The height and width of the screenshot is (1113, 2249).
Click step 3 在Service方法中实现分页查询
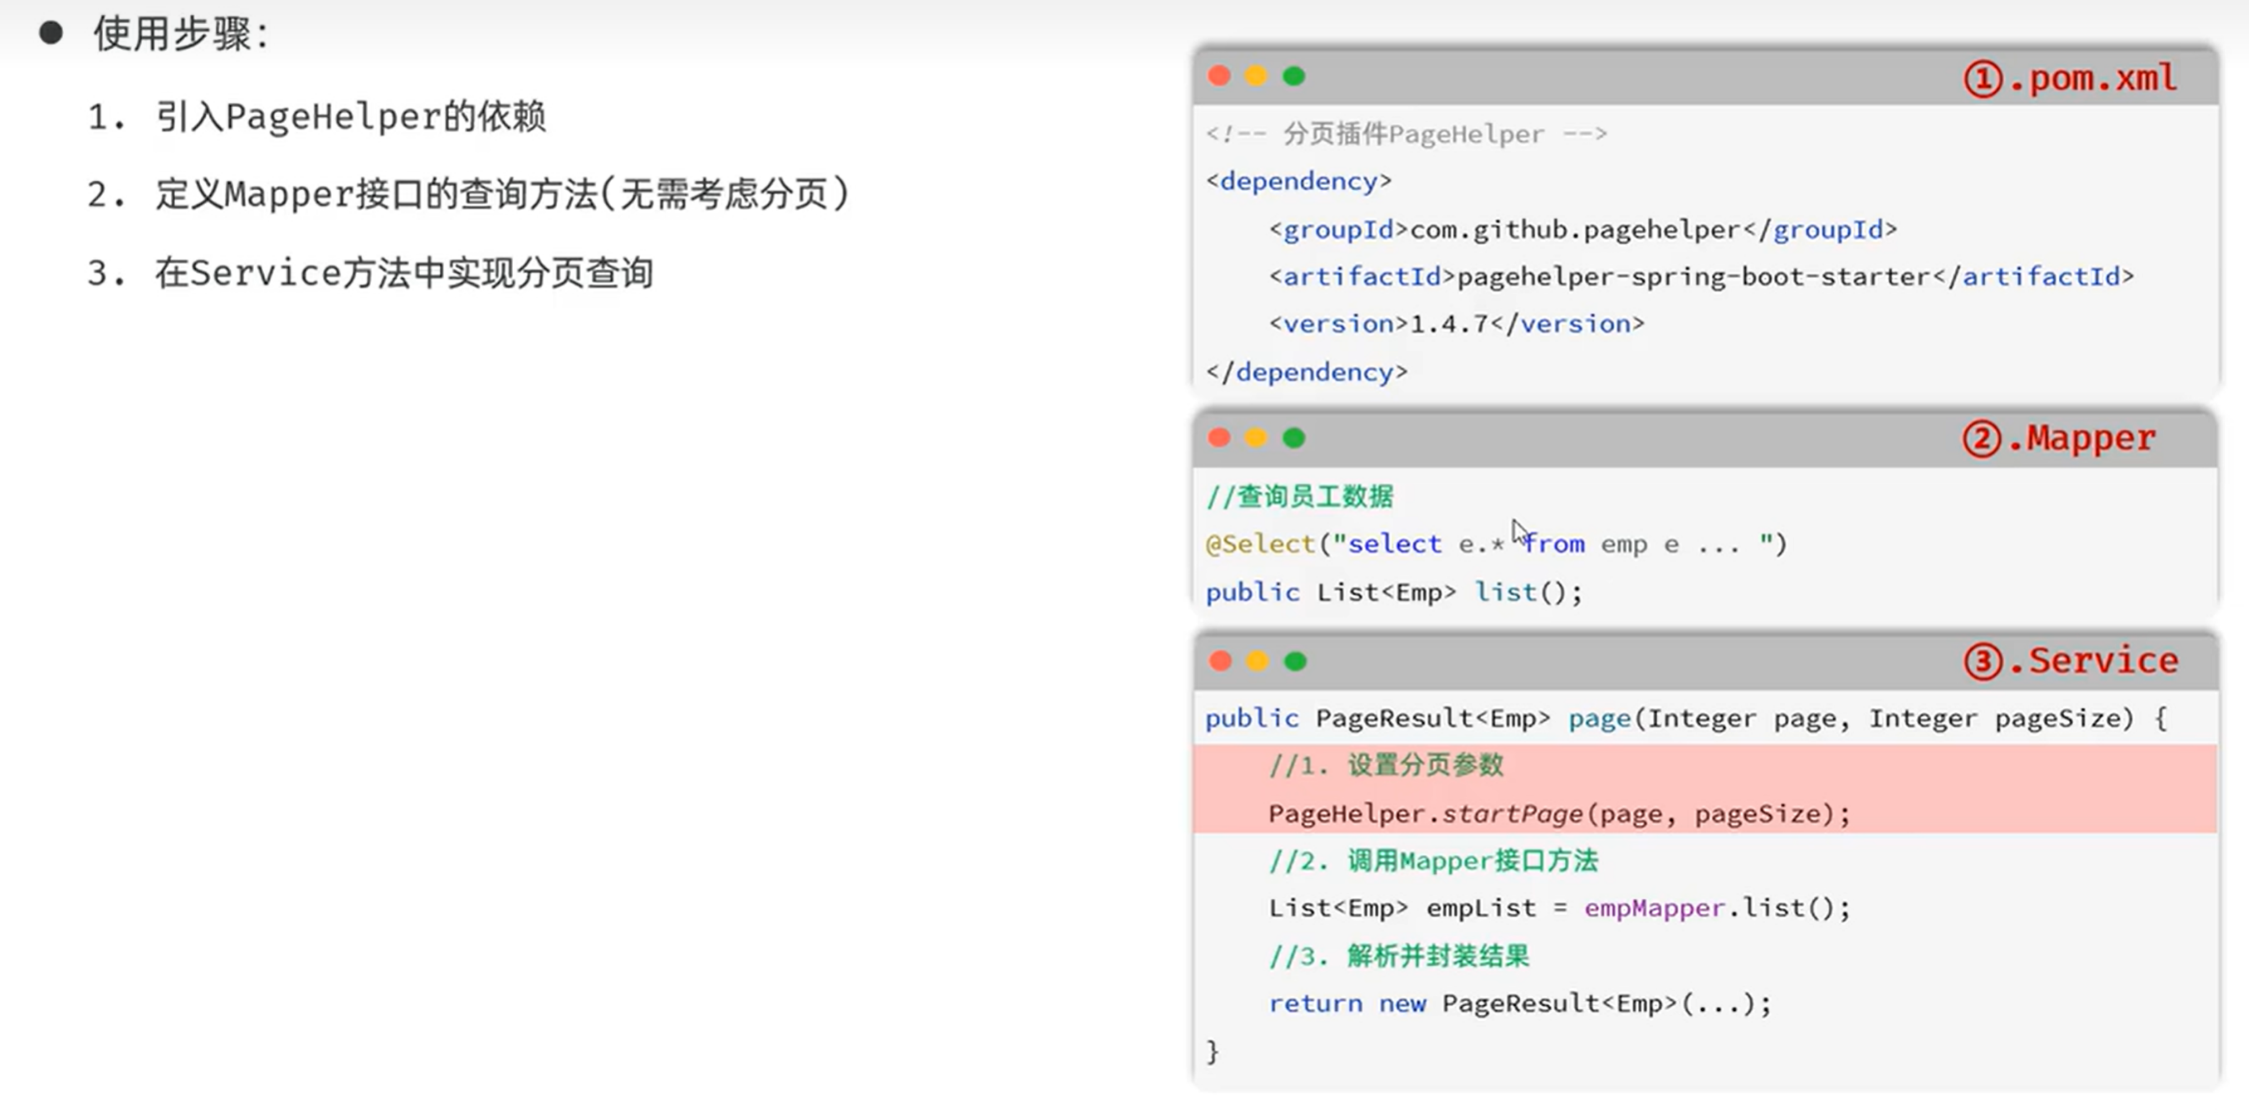(x=403, y=273)
